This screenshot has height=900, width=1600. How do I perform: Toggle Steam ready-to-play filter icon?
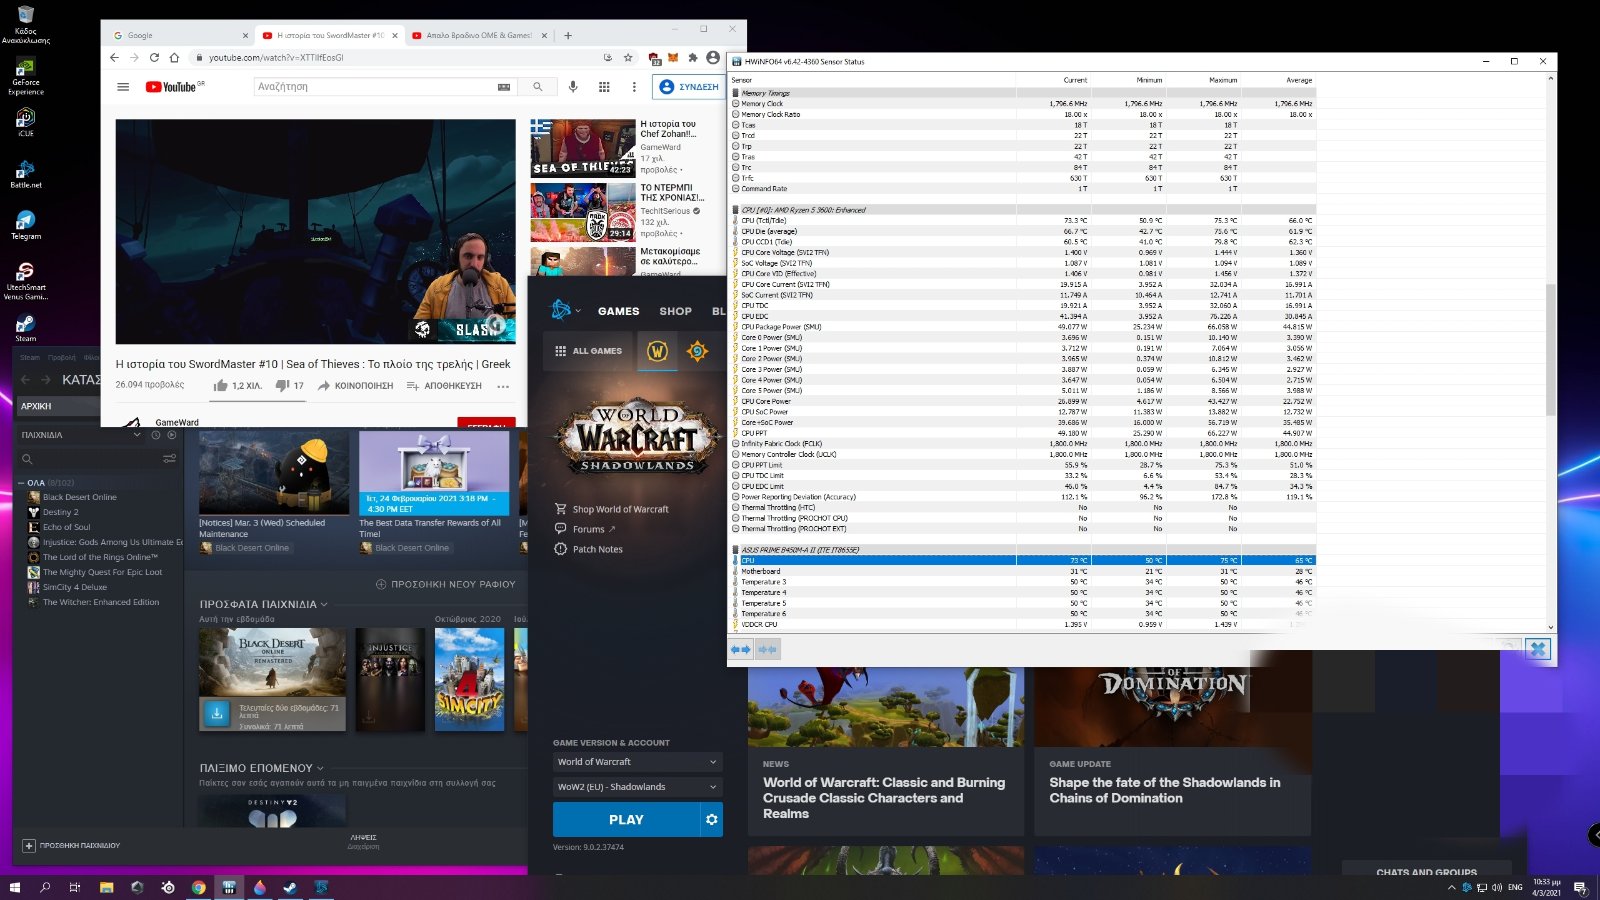(172, 435)
